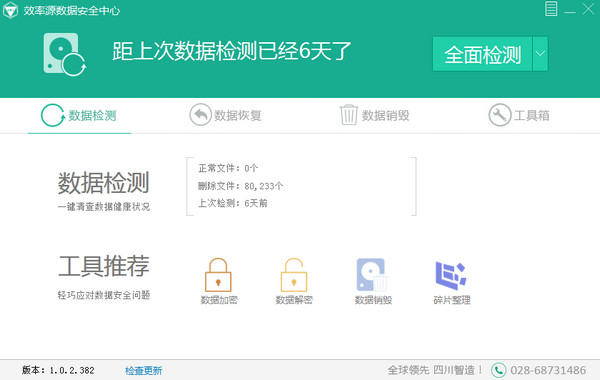
Task: Click the 上次检测: 6天前 line
Action: [x=233, y=203]
